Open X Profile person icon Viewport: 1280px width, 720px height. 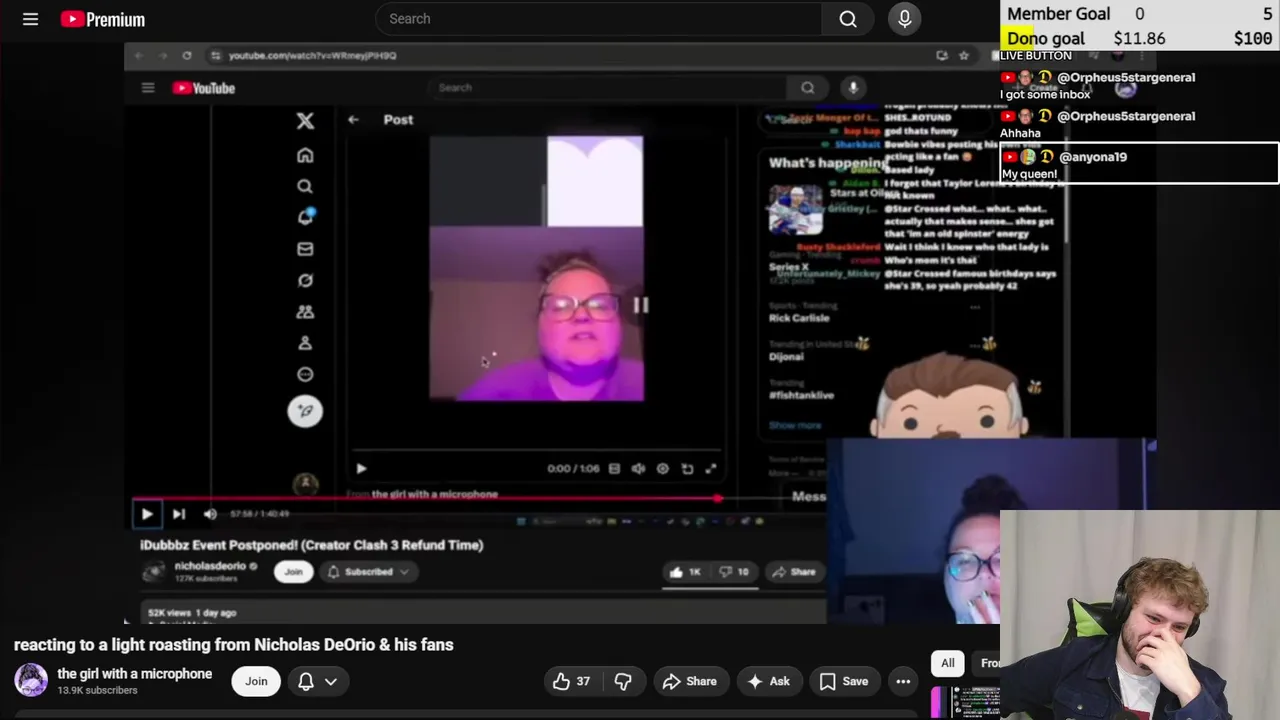[x=305, y=343]
